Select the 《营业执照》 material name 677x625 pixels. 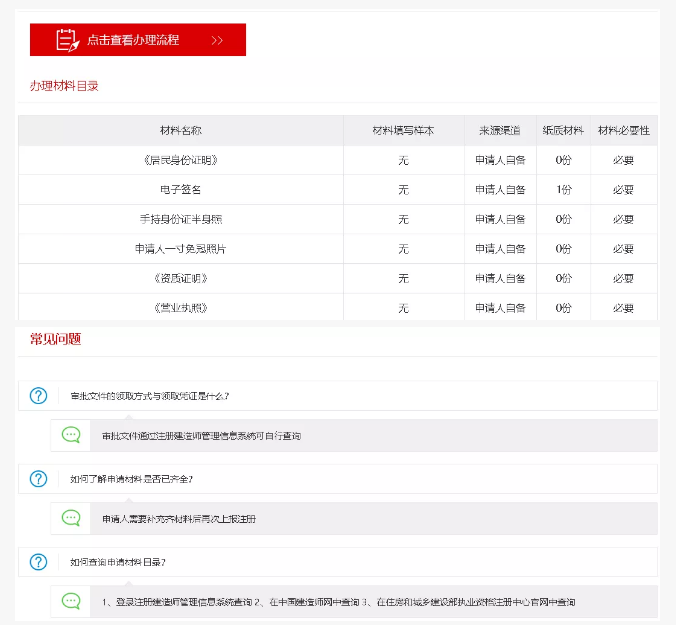(180, 308)
